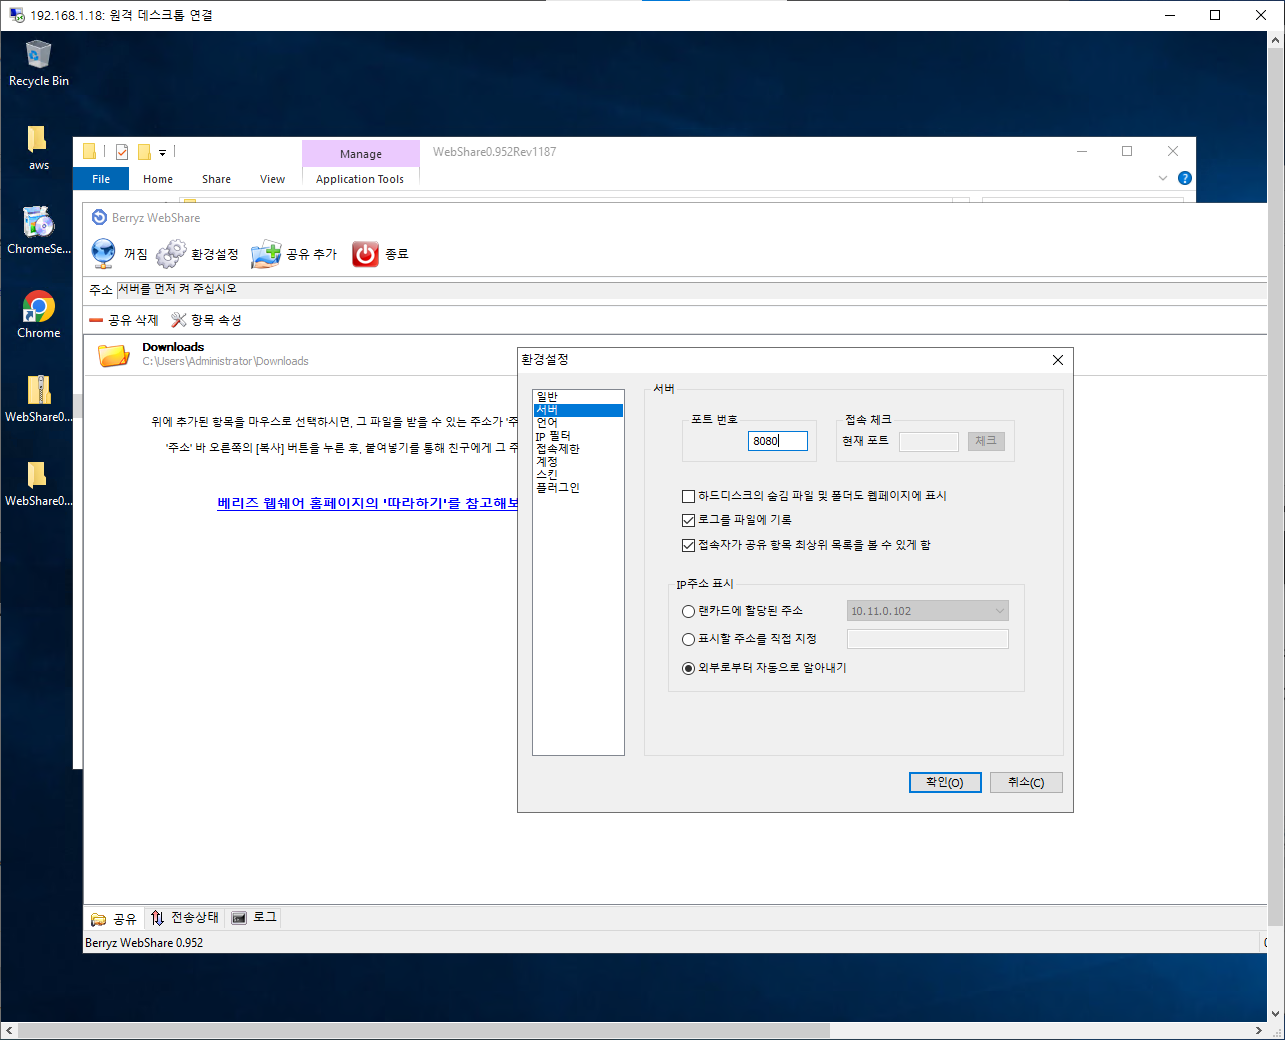The width and height of the screenshot is (1285, 1040).
Task: Open the aws folder on desktop
Action: pyautogui.click(x=38, y=148)
